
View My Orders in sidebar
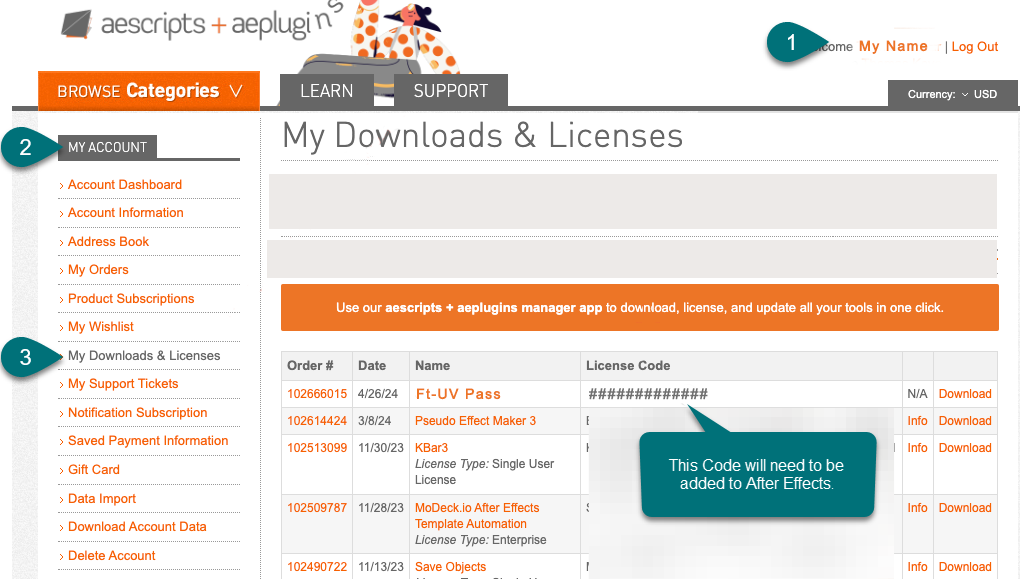coord(98,270)
